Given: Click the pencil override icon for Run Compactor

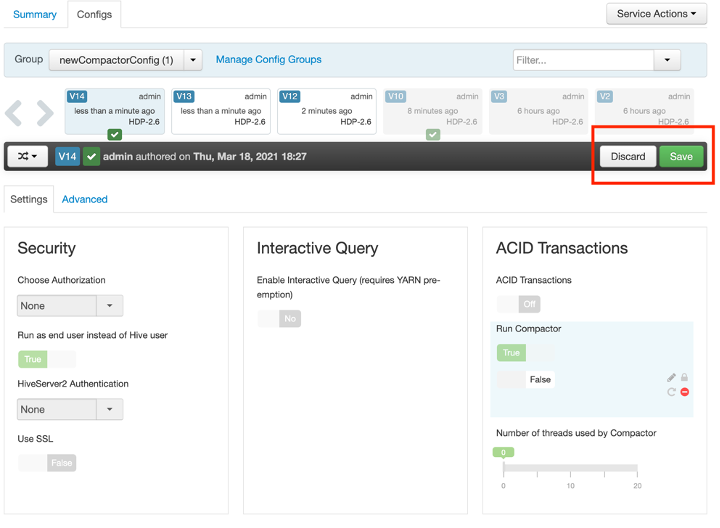Looking at the screenshot, I should [671, 377].
